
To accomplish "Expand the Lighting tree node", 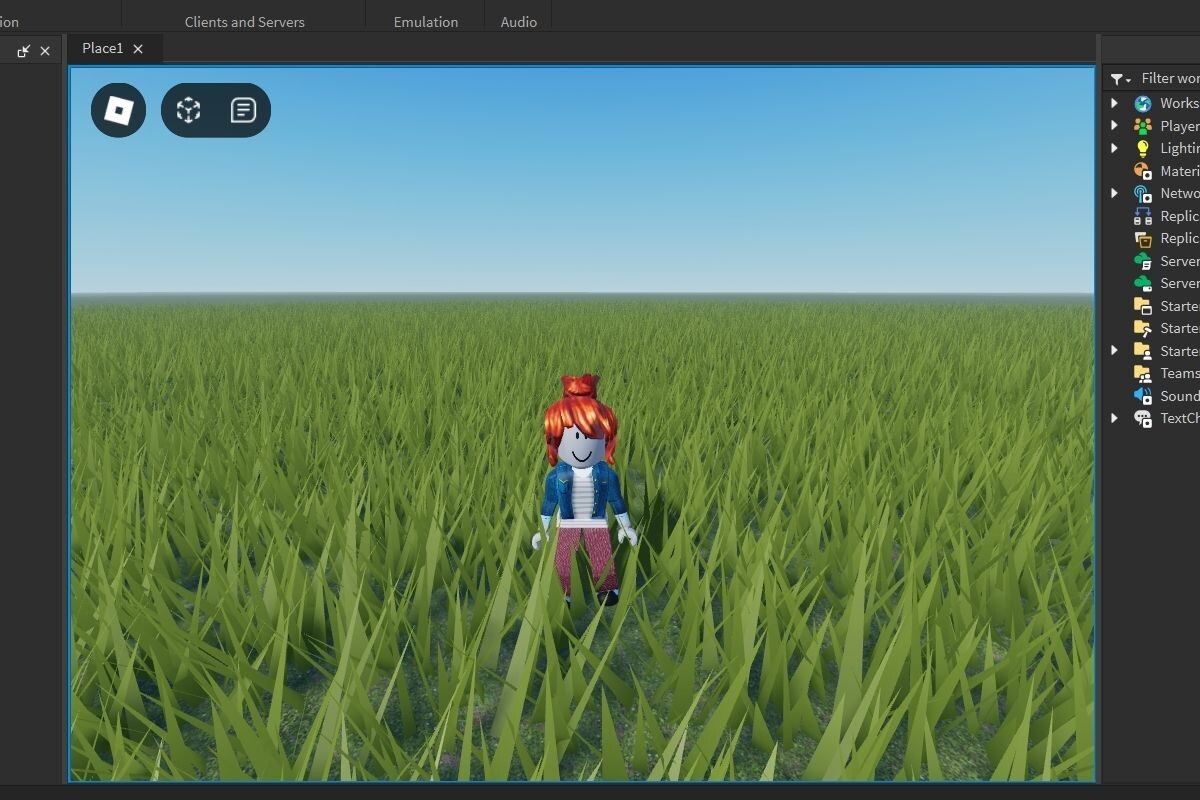I will 1115,148.
